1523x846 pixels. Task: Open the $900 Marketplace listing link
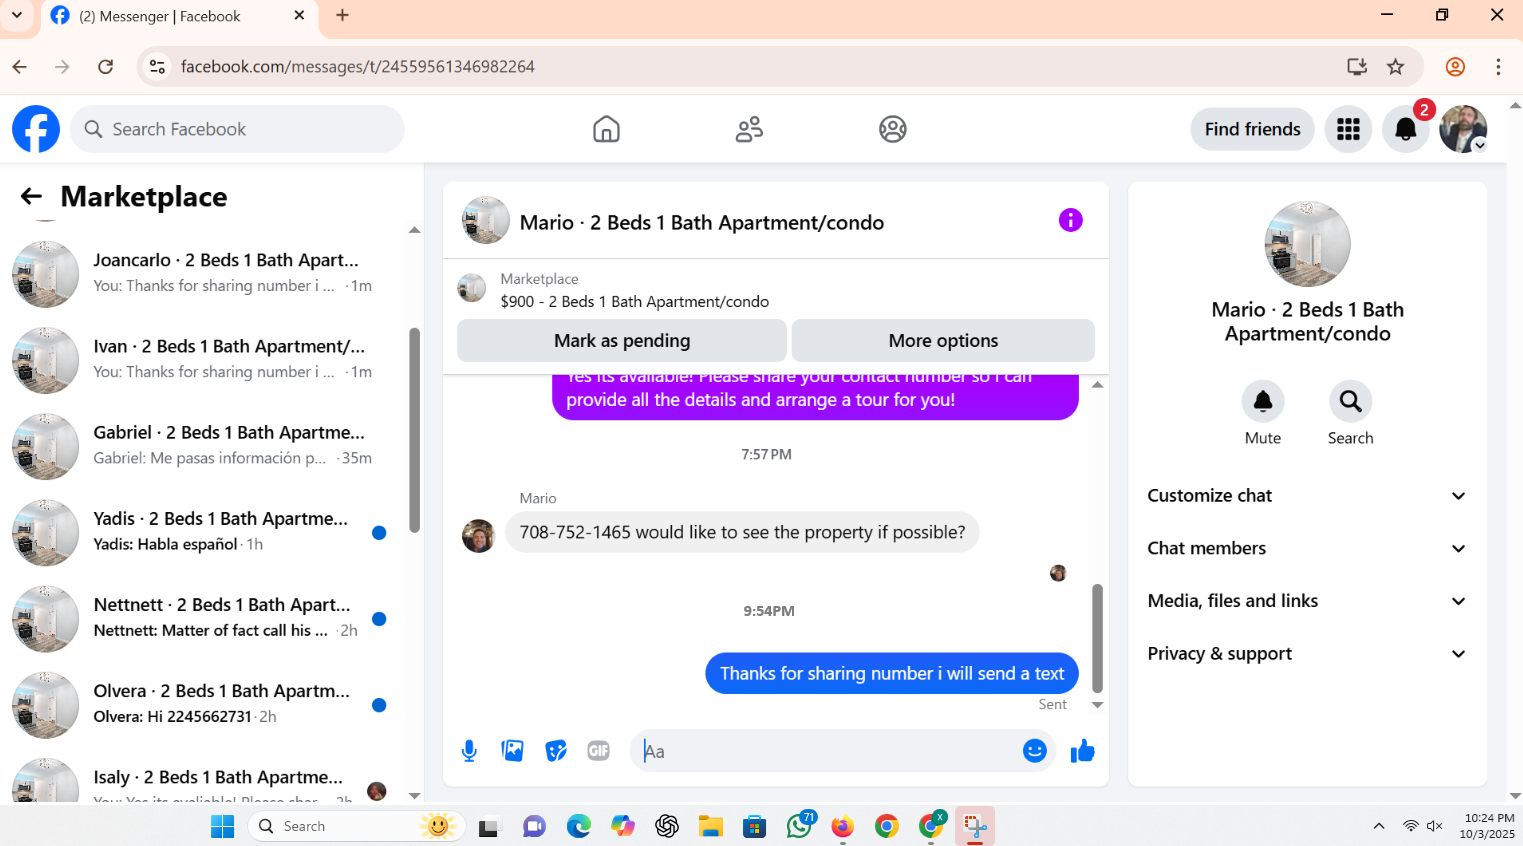tap(634, 302)
